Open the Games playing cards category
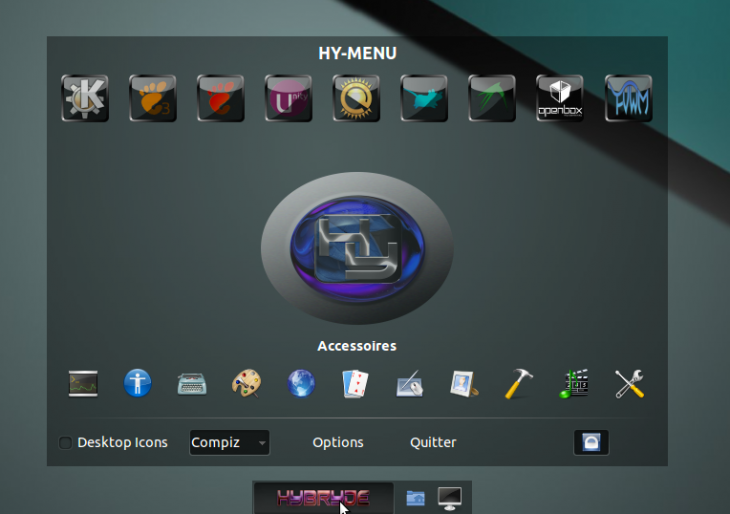This screenshot has width=730, height=514. (356, 383)
